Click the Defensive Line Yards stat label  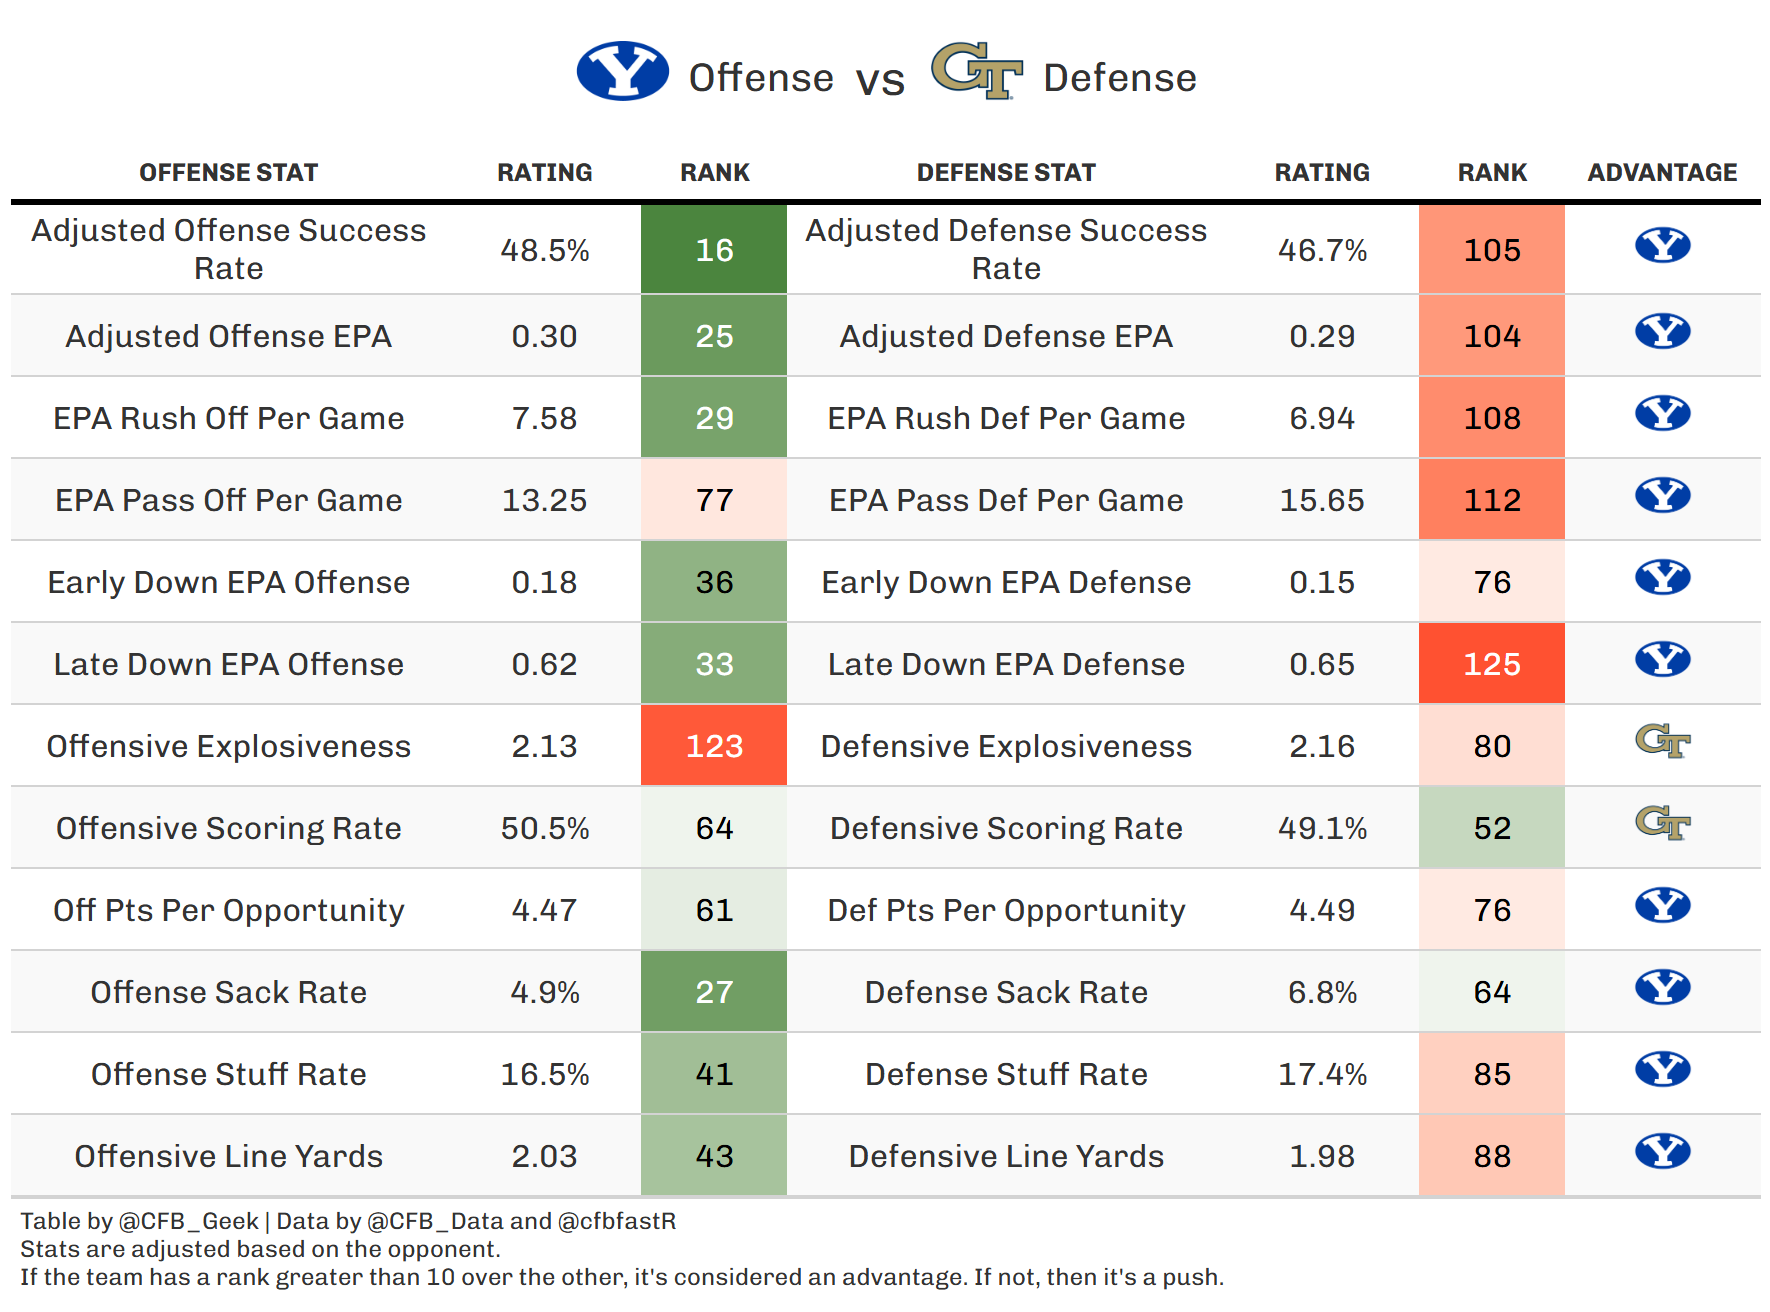point(1006,1156)
